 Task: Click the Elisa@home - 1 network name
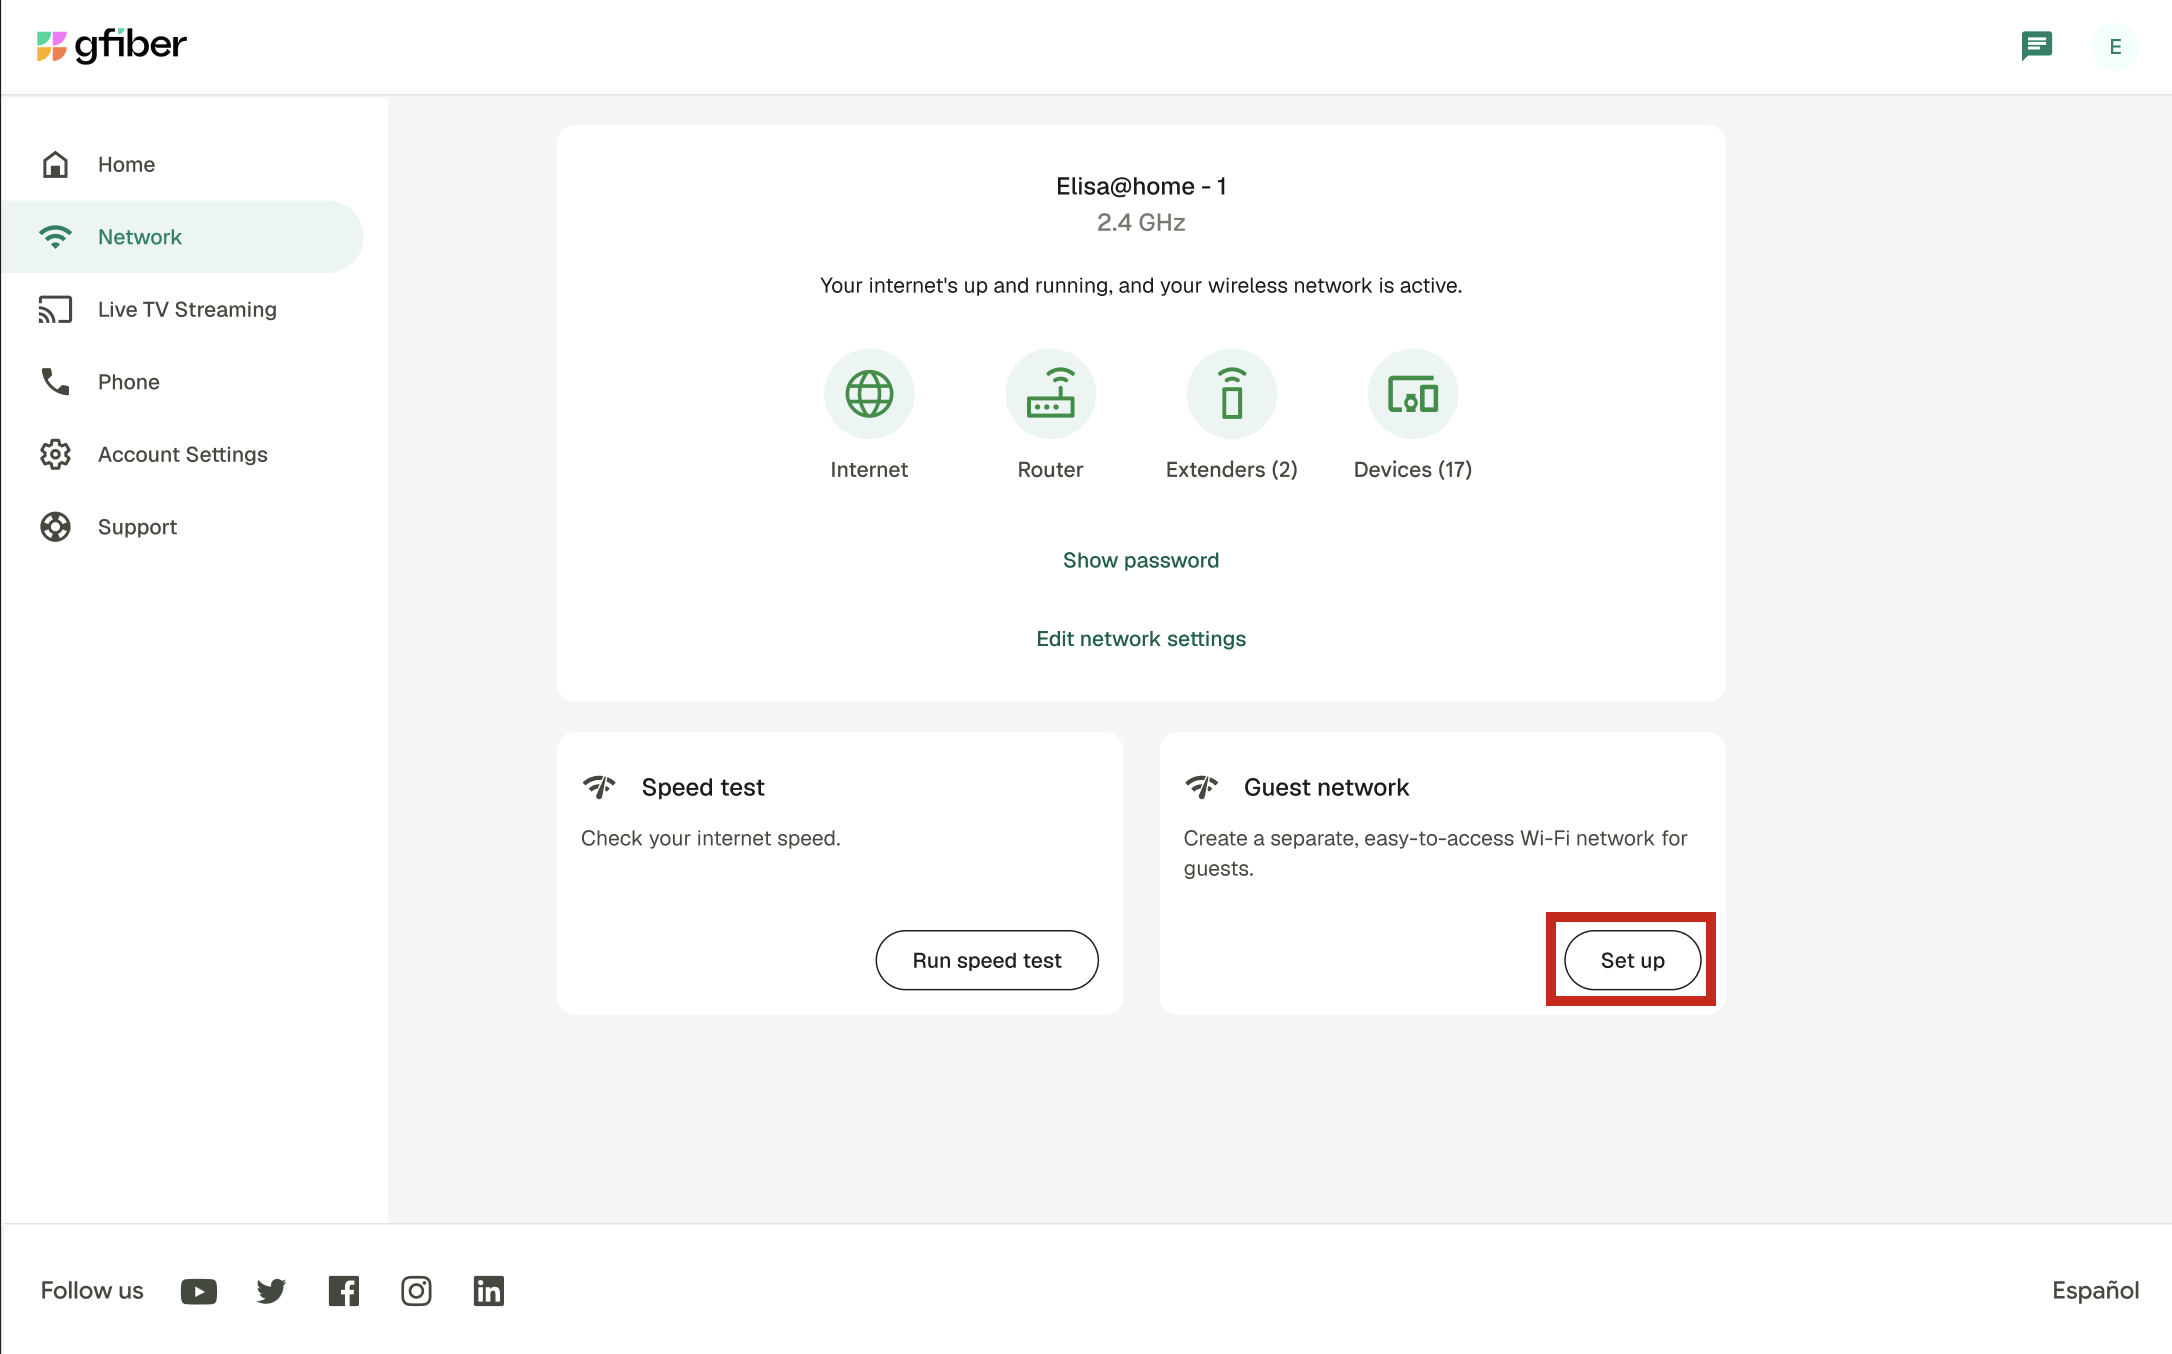pyautogui.click(x=1141, y=186)
